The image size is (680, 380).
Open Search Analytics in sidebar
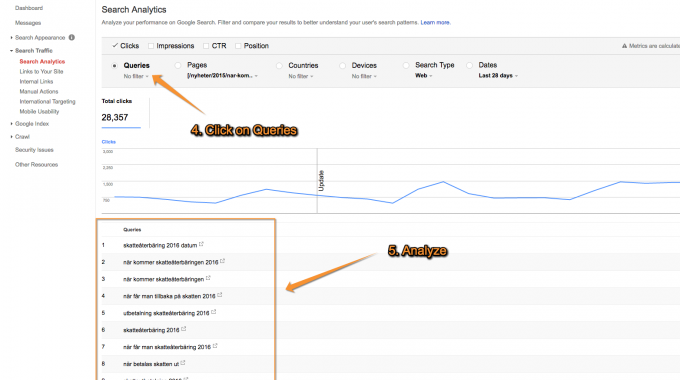[x=42, y=62]
